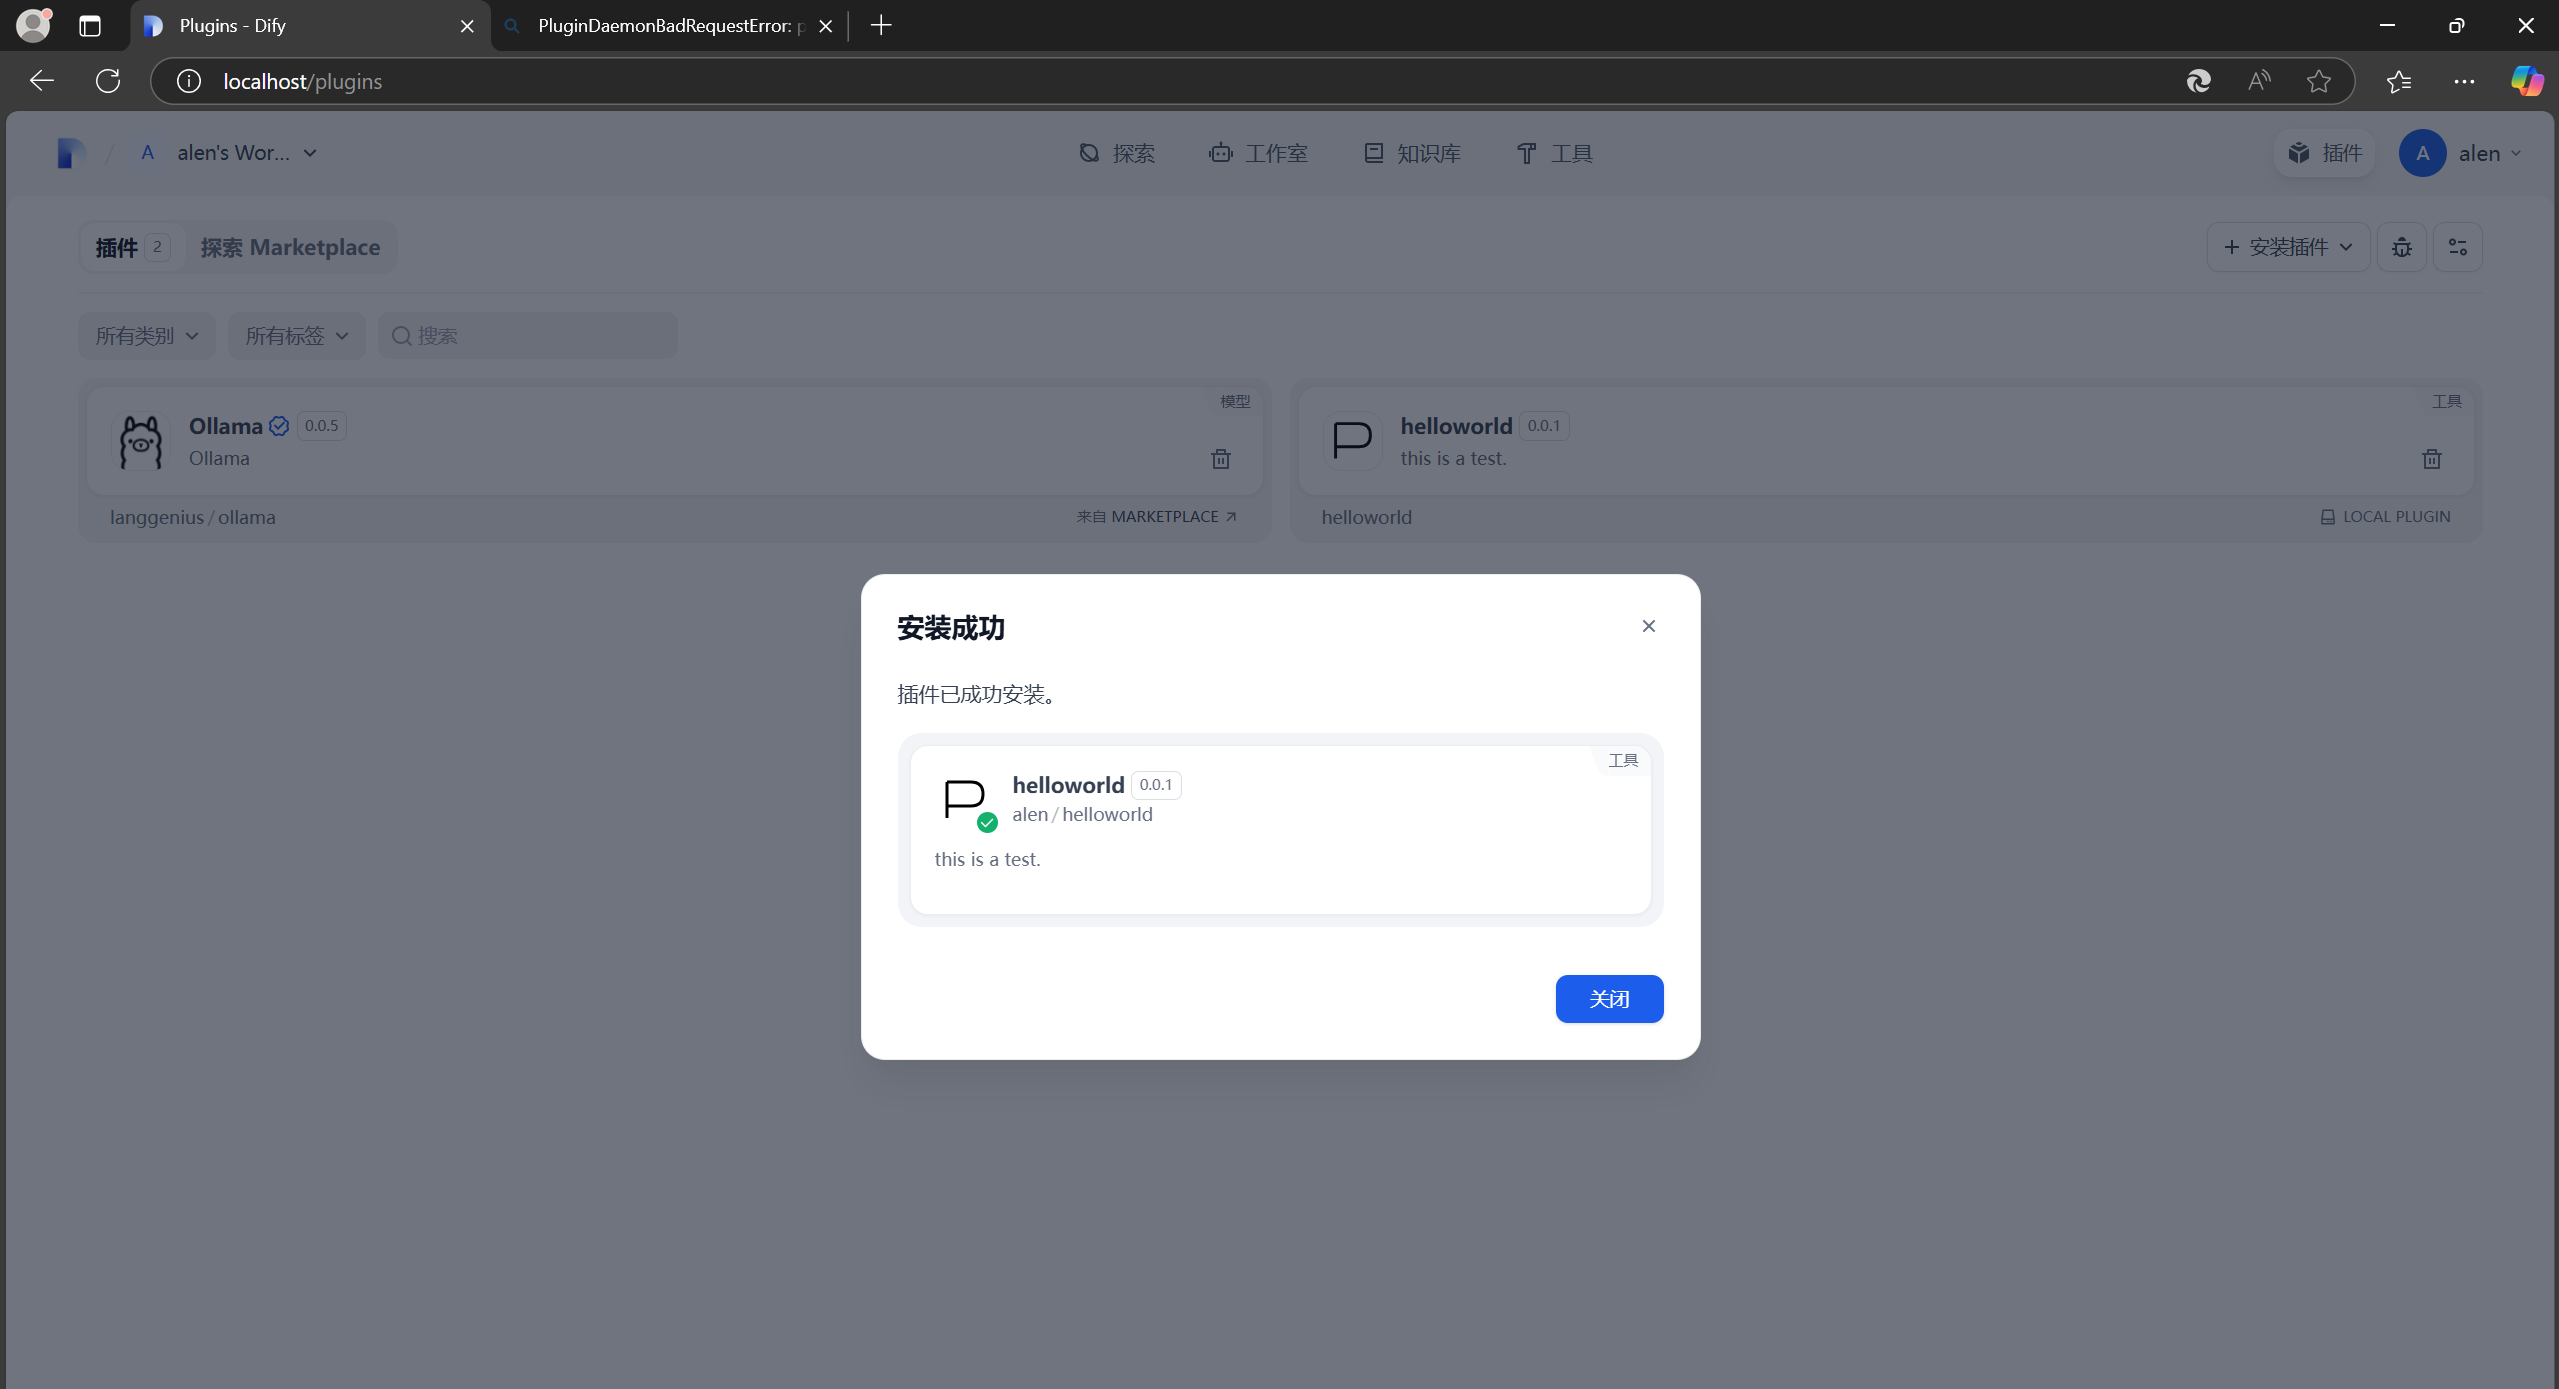
Task: Click the Dify logo icon
Action: tap(70, 153)
